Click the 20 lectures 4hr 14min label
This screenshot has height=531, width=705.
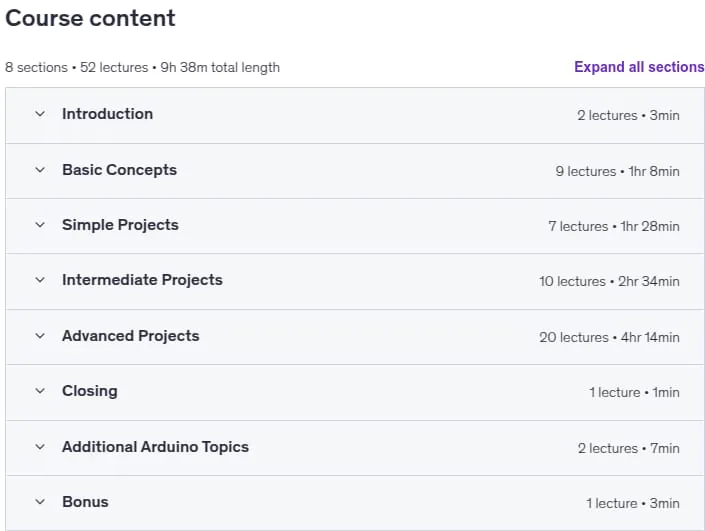[x=609, y=337]
